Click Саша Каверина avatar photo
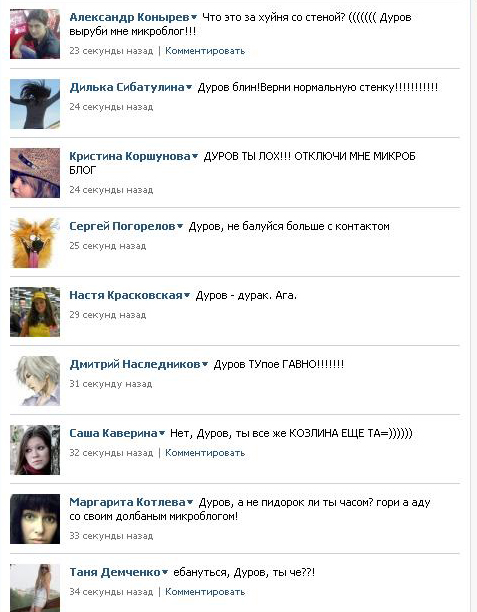Screen dimensions: 477x612 click(35, 450)
